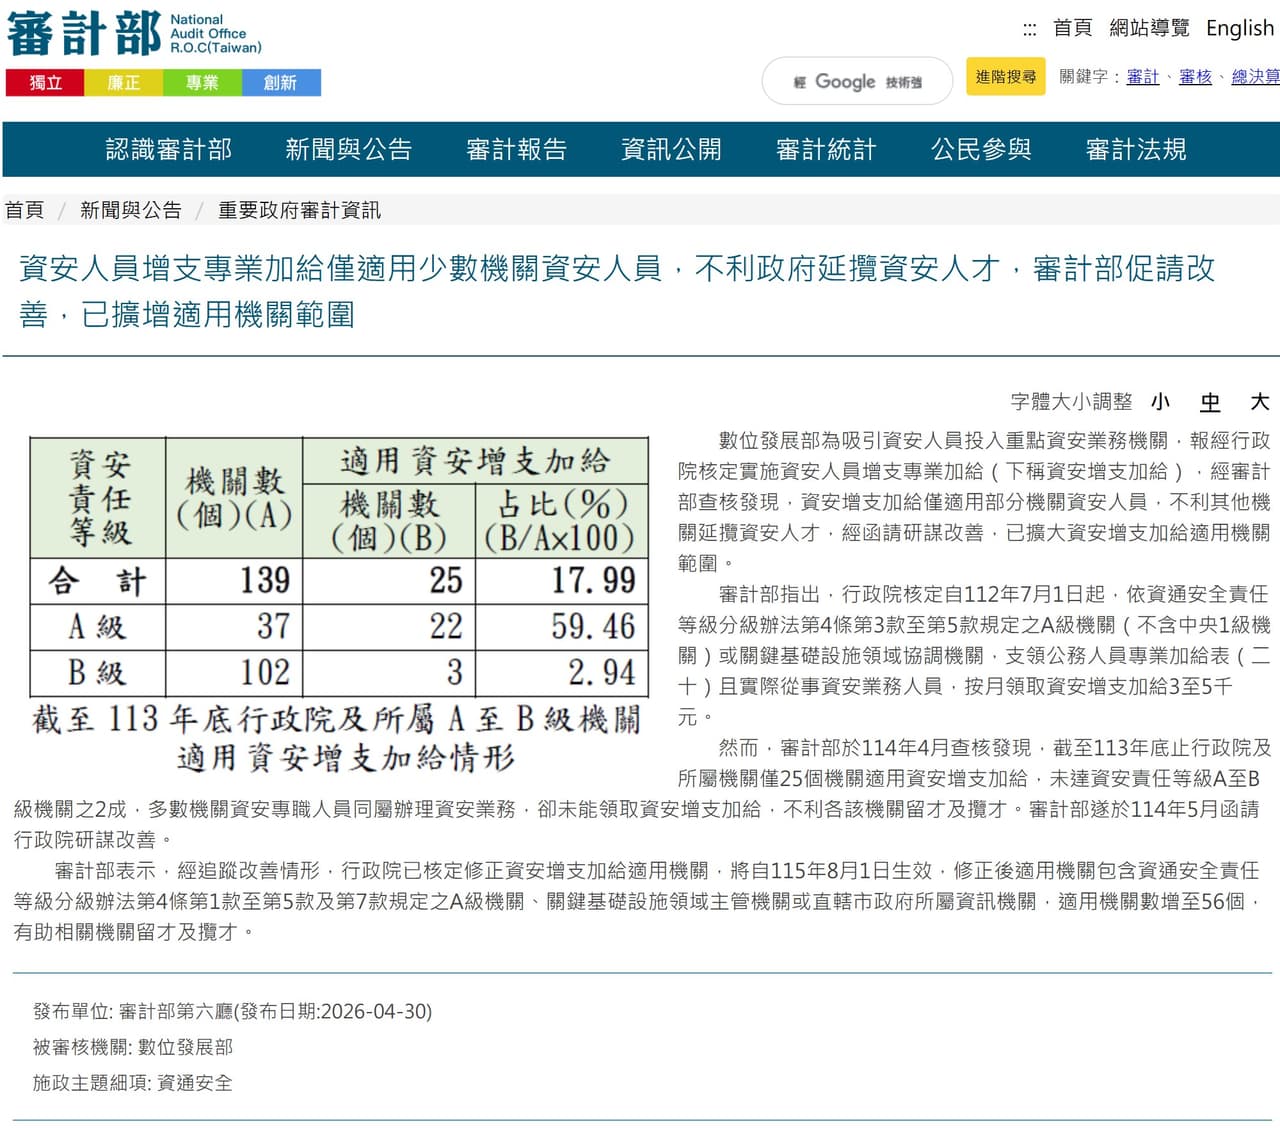Click the 進階搜尋 advanced search button

[x=1006, y=77]
